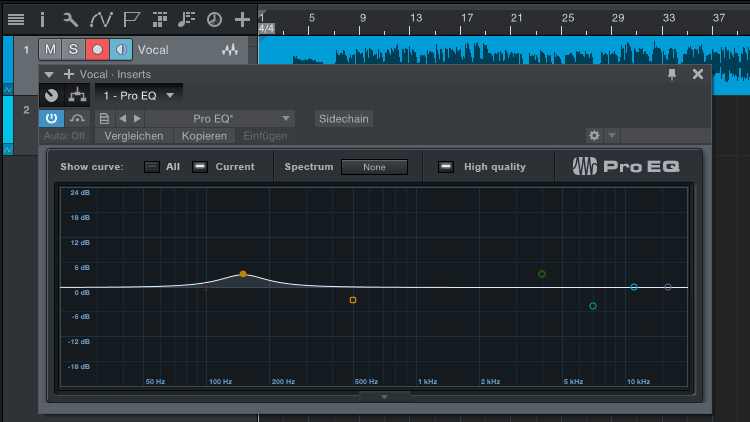This screenshot has height=422, width=750.
Task: Click the Pro EQ logo
Action: click(x=626, y=167)
